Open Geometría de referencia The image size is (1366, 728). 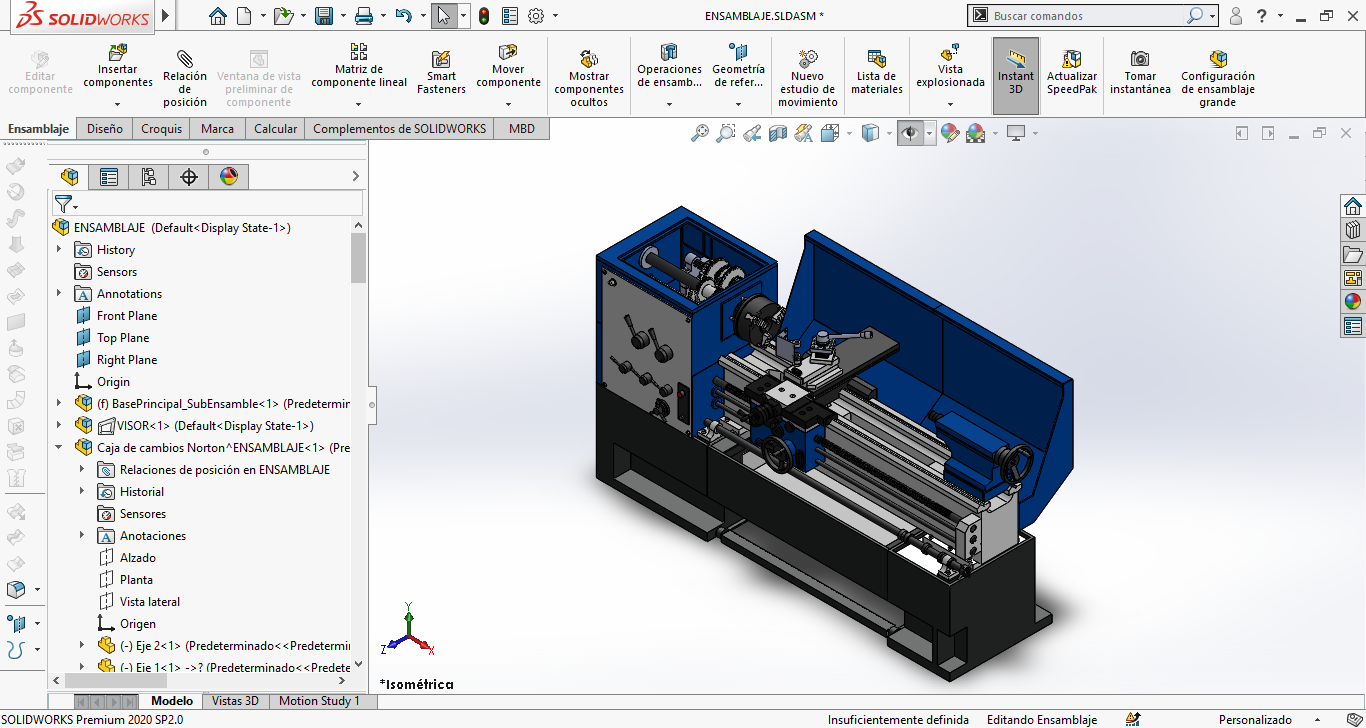738,66
